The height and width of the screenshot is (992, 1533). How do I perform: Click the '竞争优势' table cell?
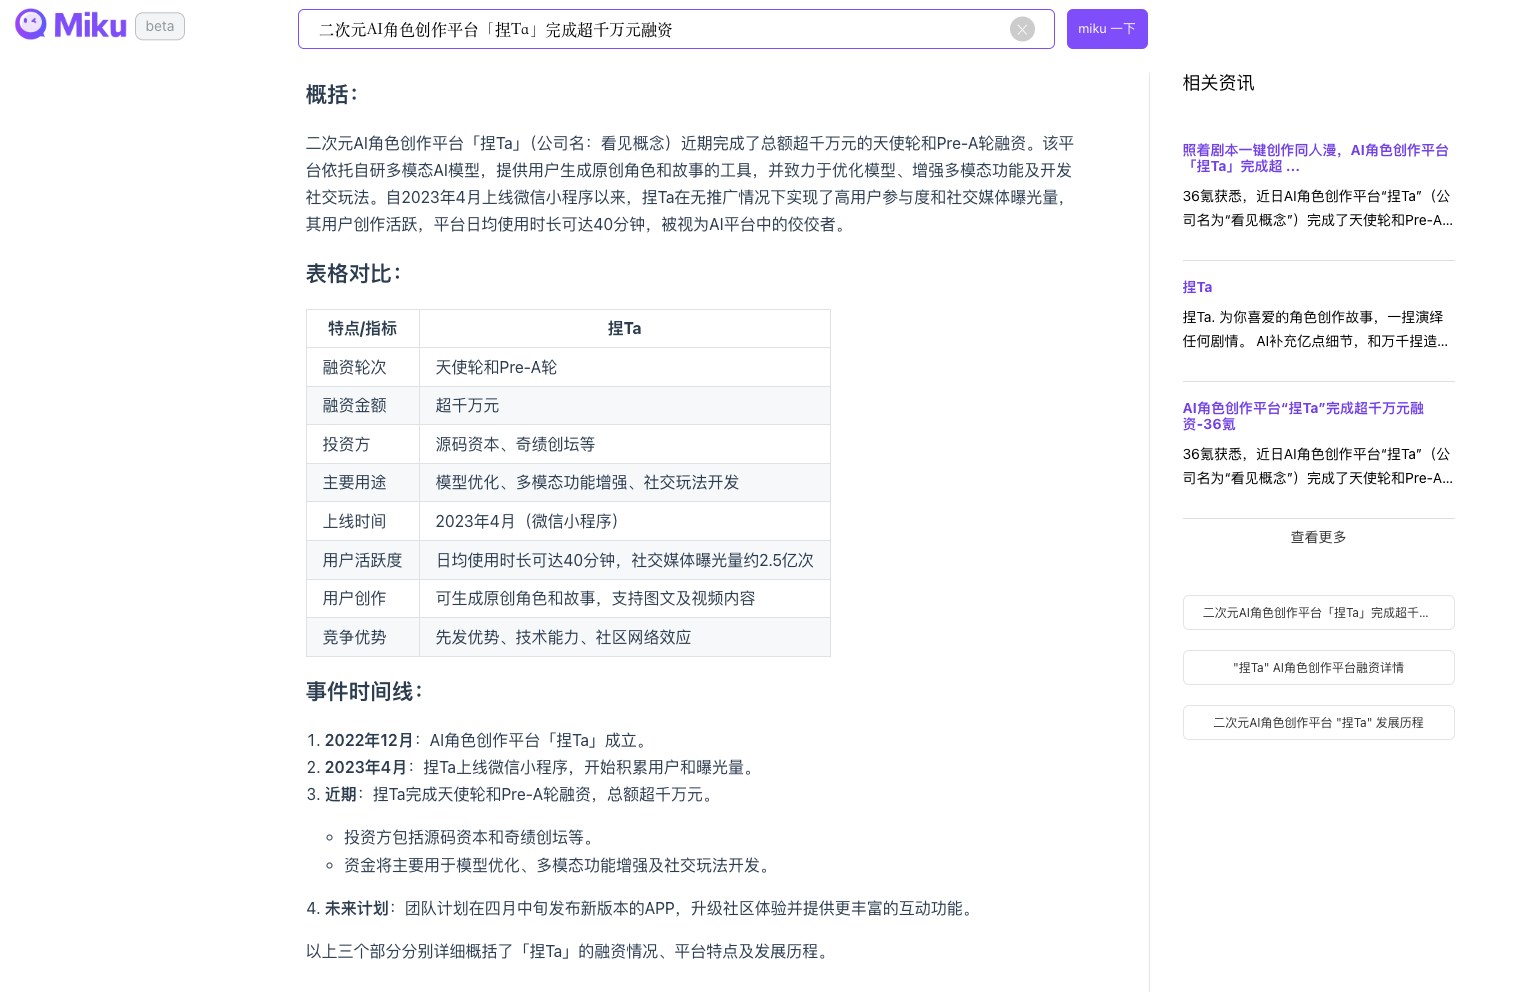(363, 637)
